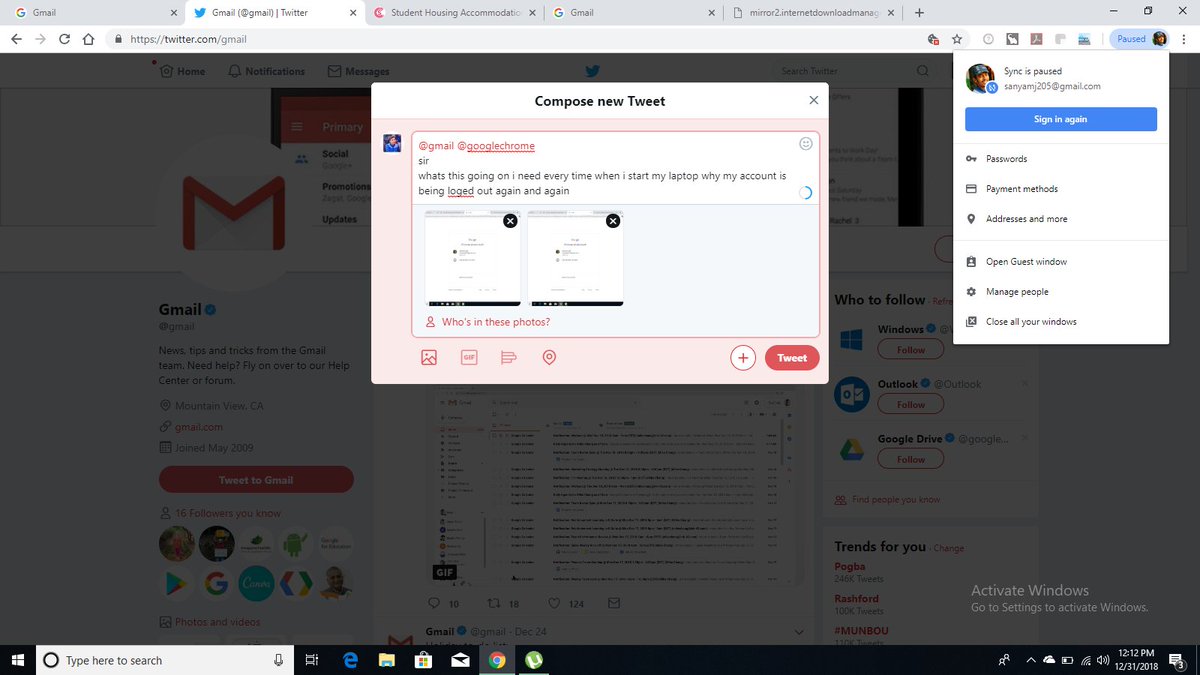
Task: Click the Paused profile chip
Action: pos(1139,39)
